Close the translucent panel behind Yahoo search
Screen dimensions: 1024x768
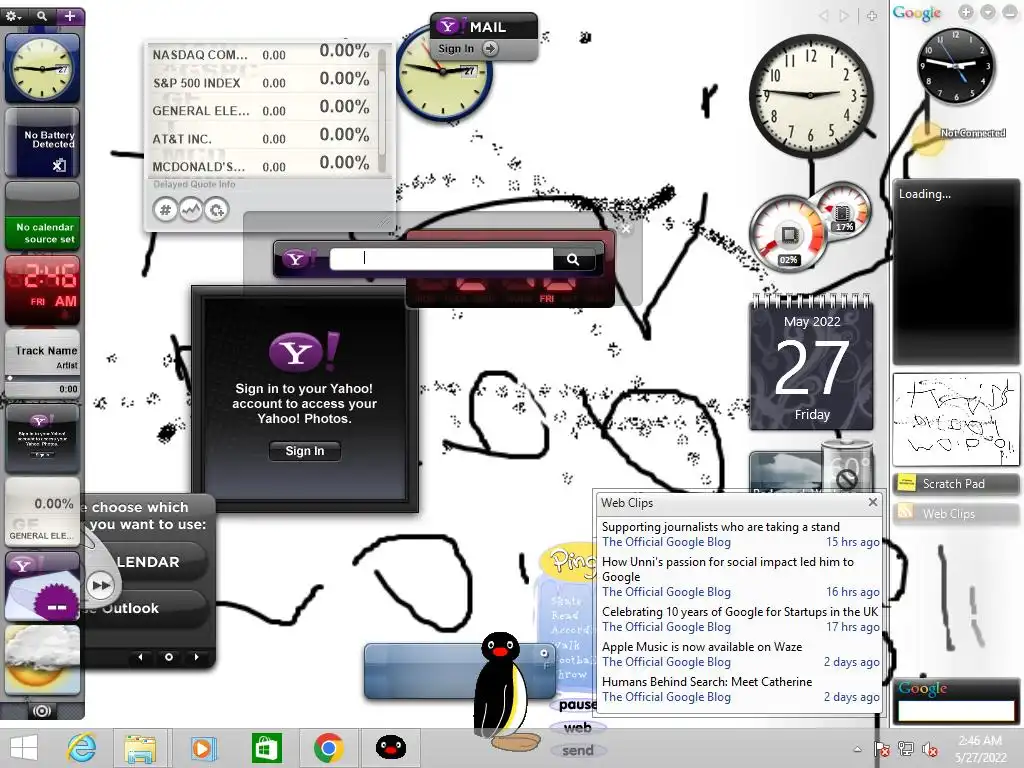point(626,229)
